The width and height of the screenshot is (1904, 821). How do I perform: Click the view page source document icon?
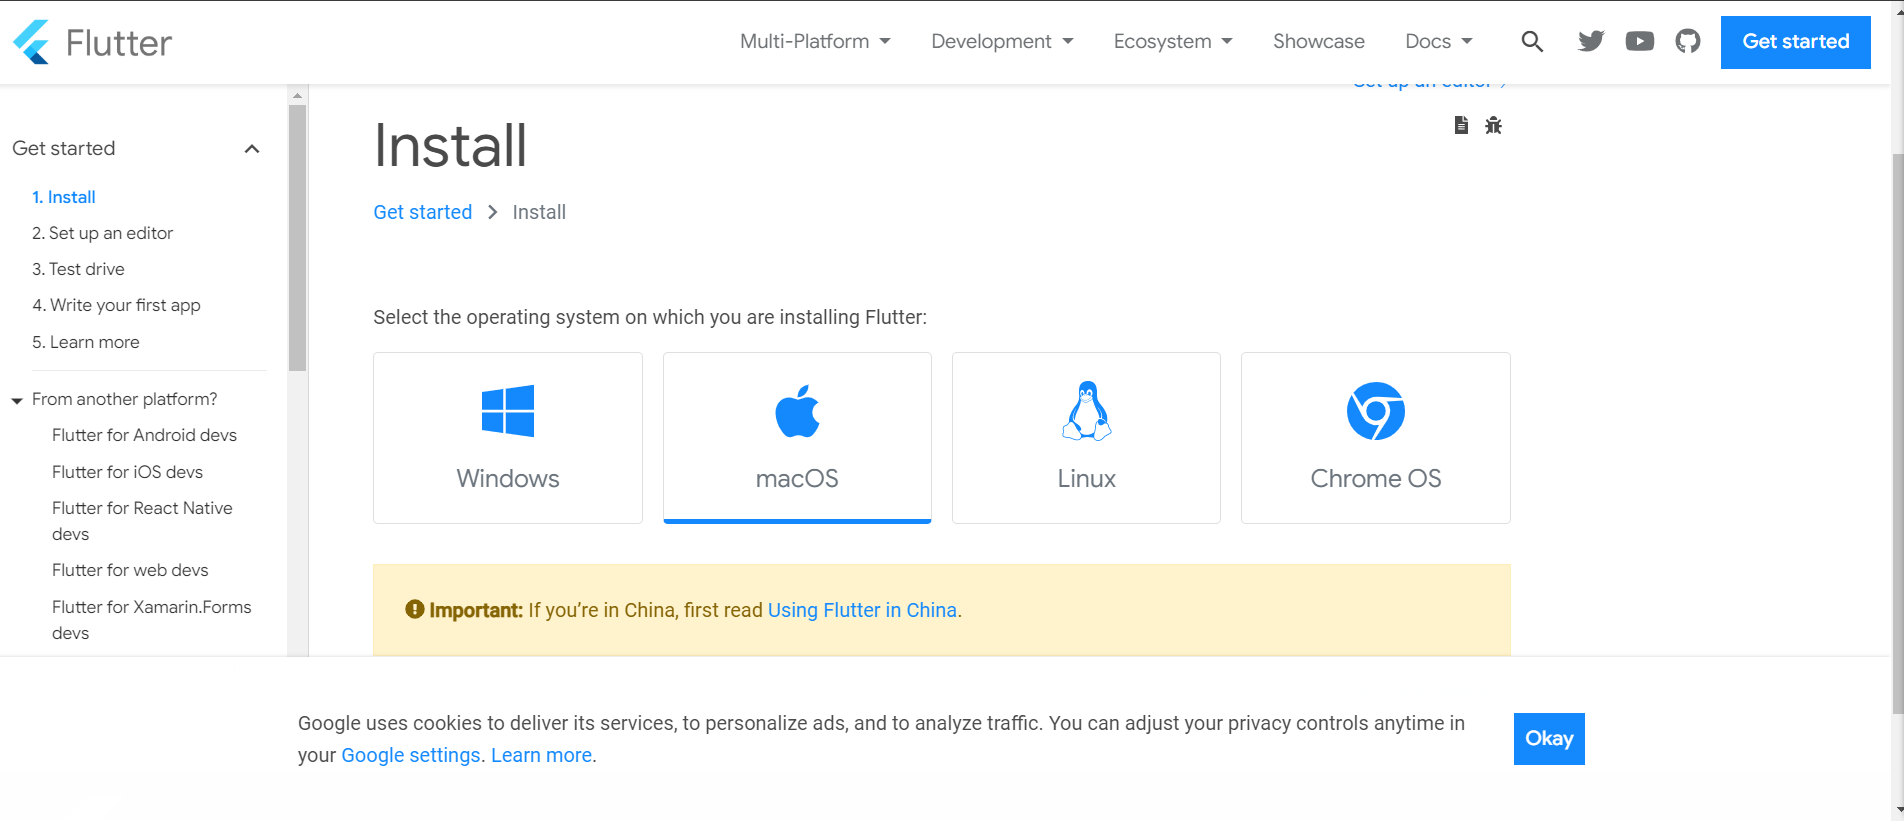click(x=1461, y=125)
